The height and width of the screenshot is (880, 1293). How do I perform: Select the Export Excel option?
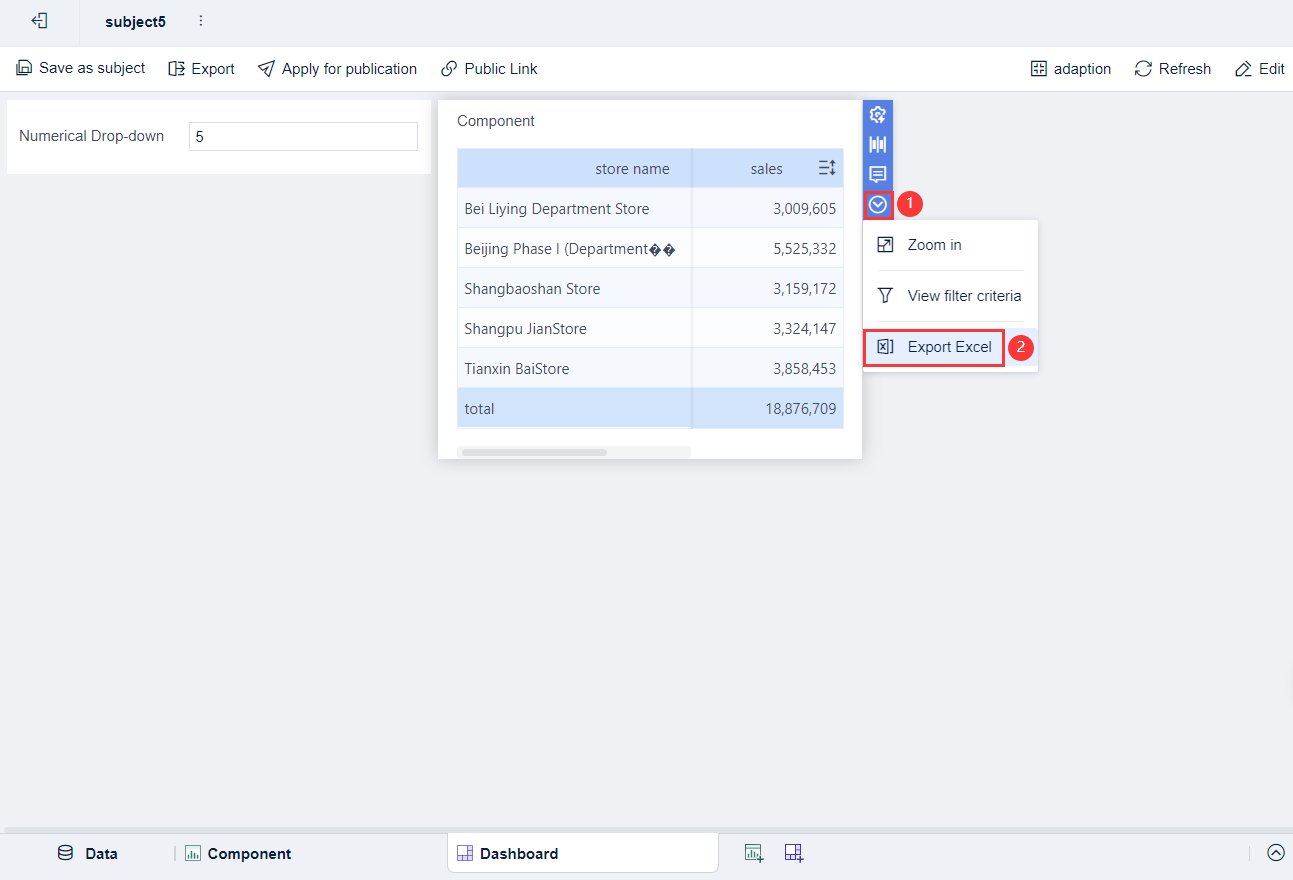tap(934, 347)
